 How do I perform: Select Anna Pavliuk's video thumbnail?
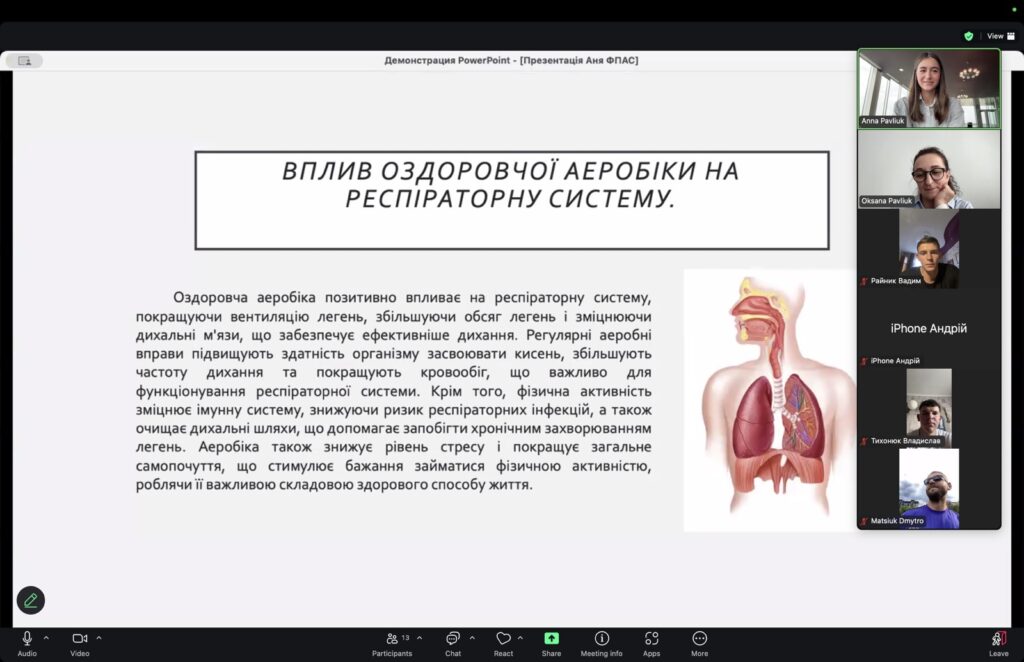929,89
